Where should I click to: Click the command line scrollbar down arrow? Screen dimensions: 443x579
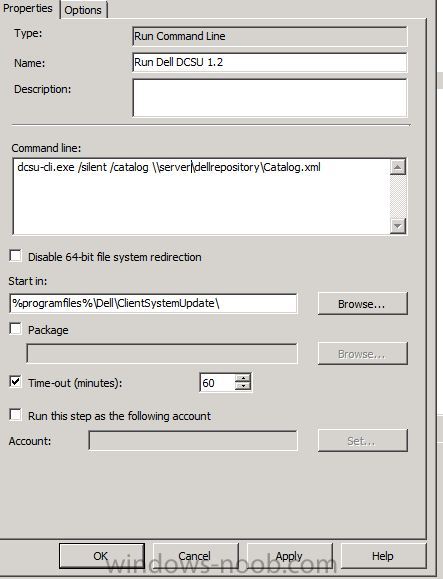398,226
